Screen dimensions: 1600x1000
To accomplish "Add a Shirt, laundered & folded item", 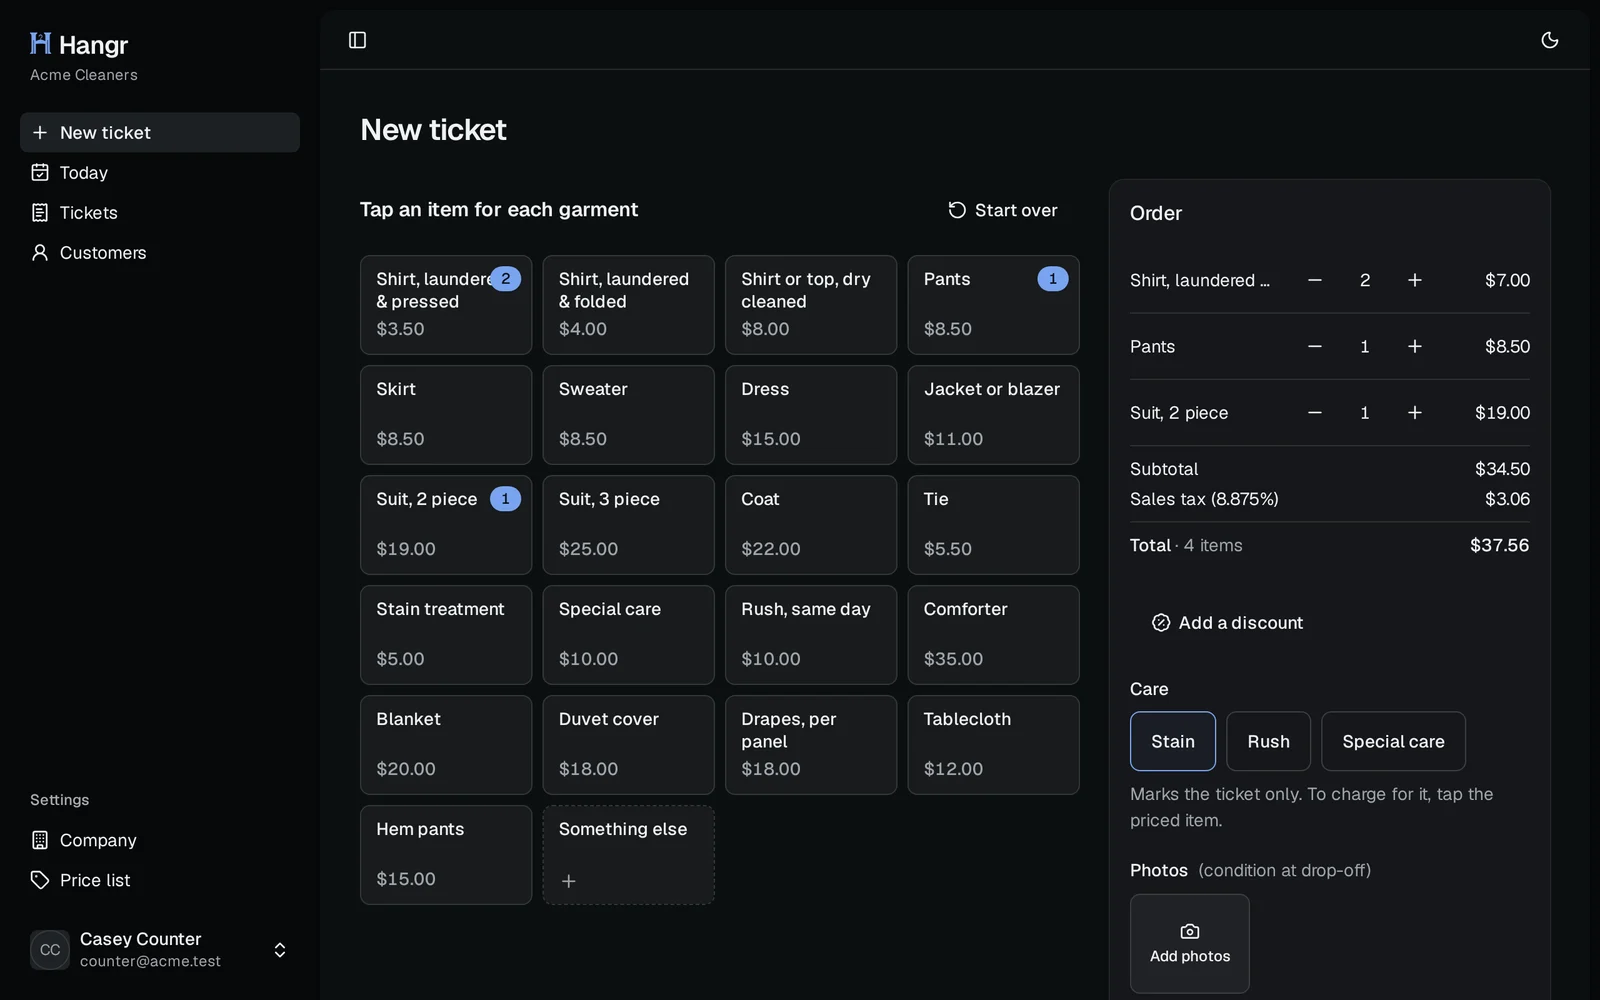I will pos(628,305).
